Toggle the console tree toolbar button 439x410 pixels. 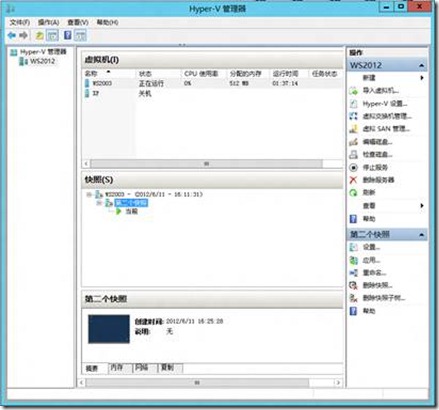(52, 35)
